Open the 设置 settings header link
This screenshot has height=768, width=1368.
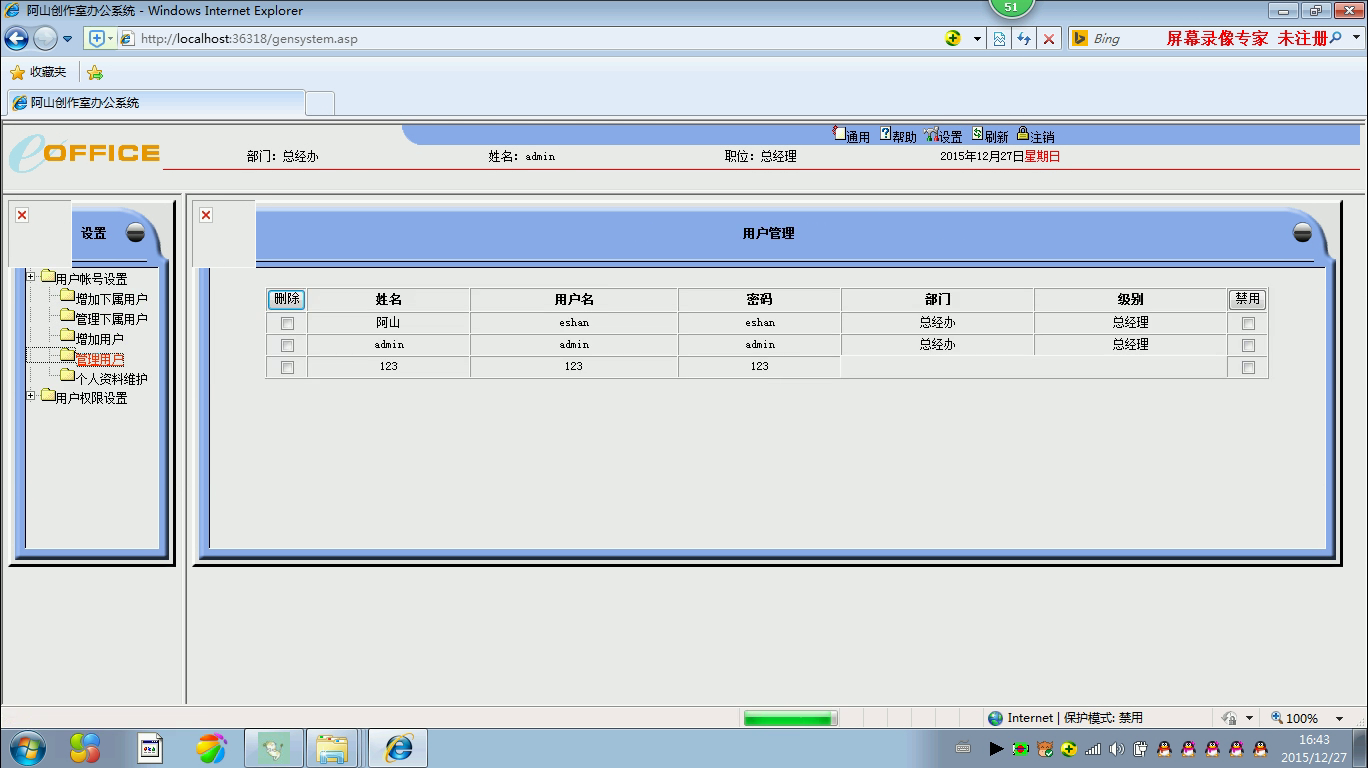click(943, 135)
